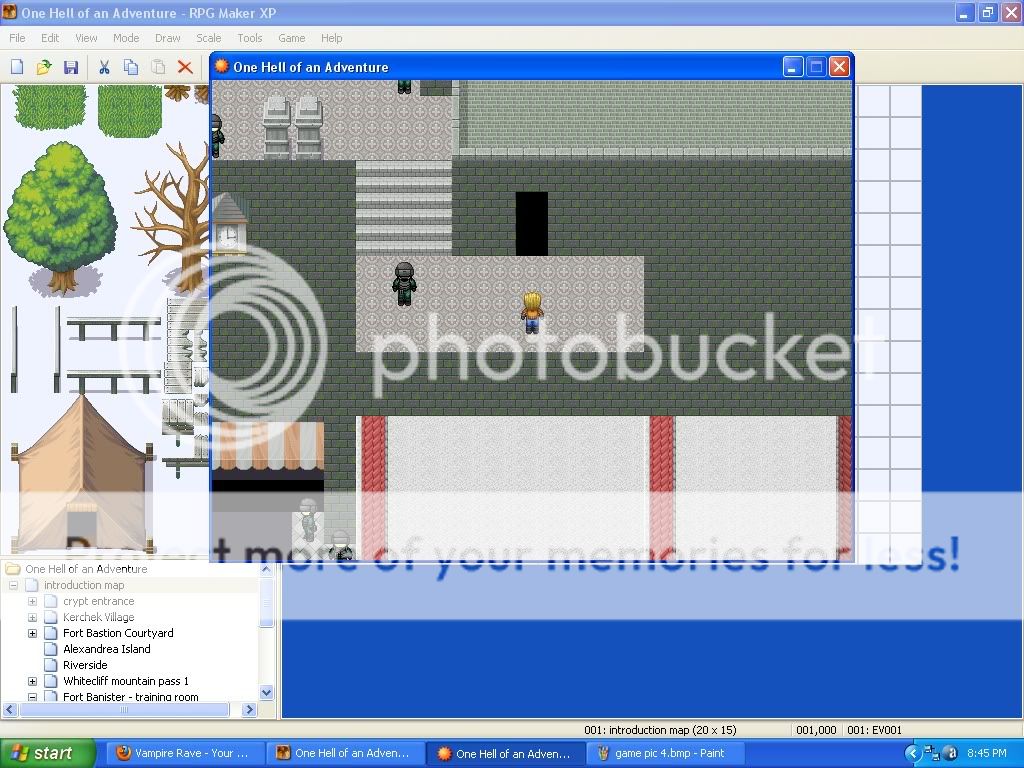Click the armored guard on the plaza
The height and width of the screenshot is (768, 1024).
pos(404,284)
